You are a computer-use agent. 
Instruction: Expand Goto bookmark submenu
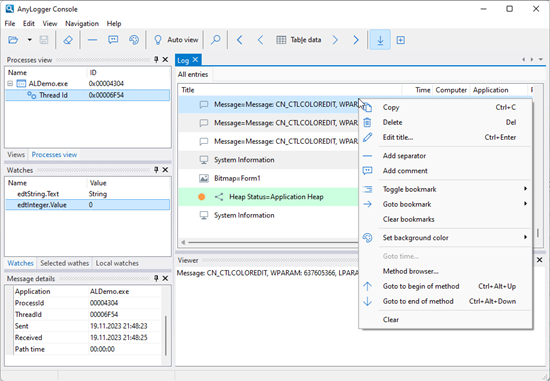[445, 204]
